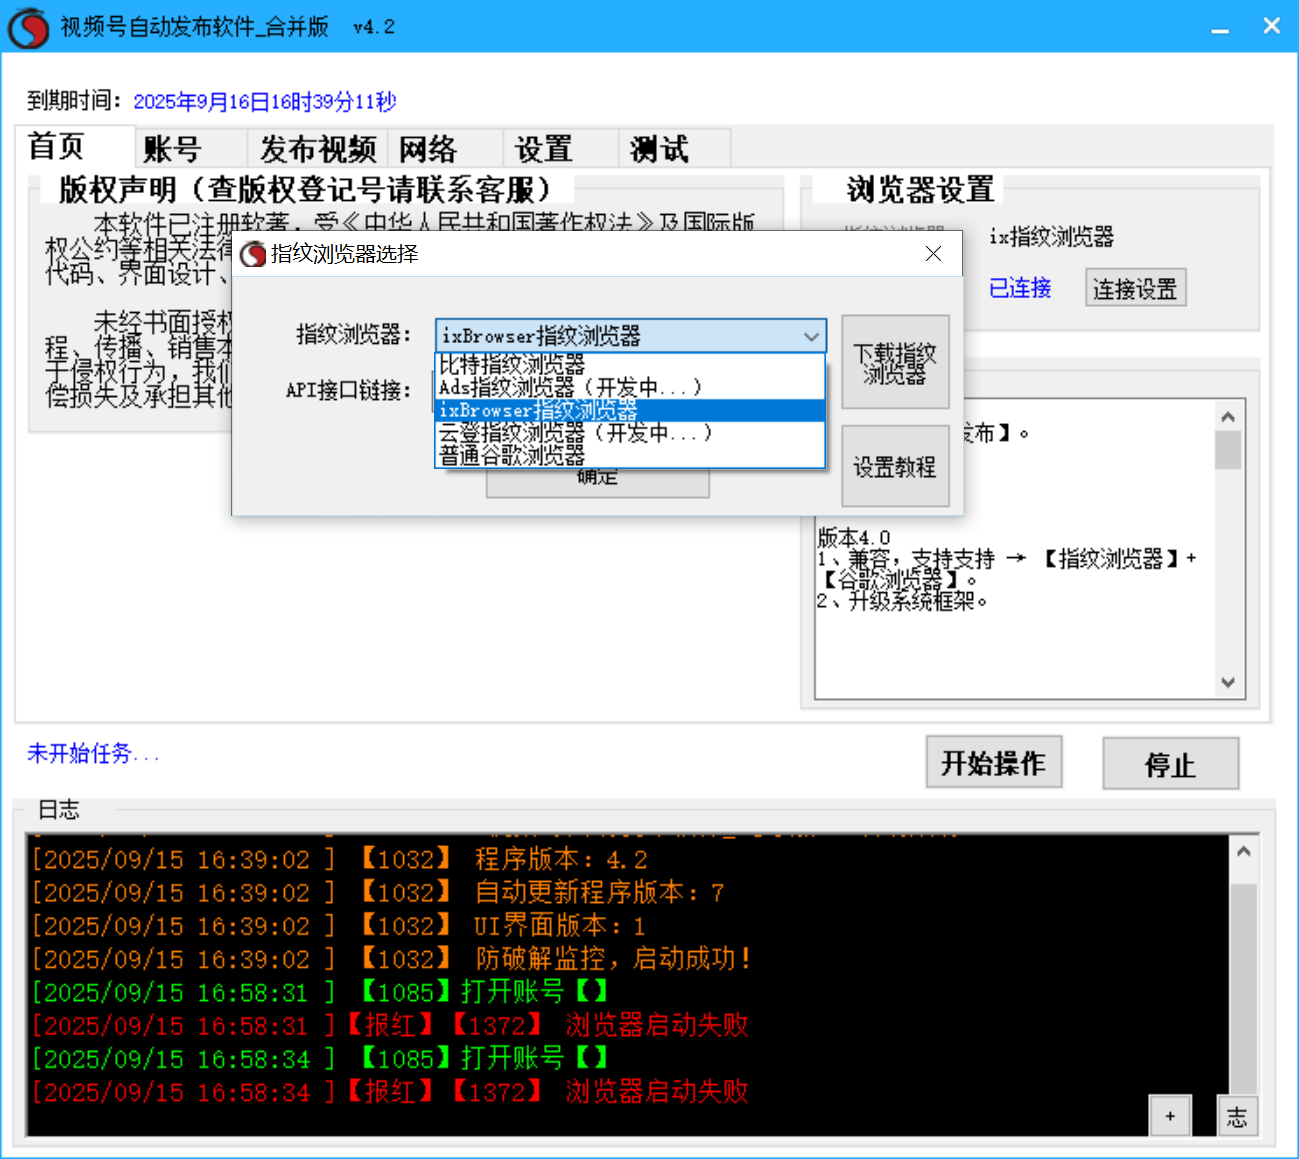
Task: Open the 设置教程 button
Action: pos(895,467)
